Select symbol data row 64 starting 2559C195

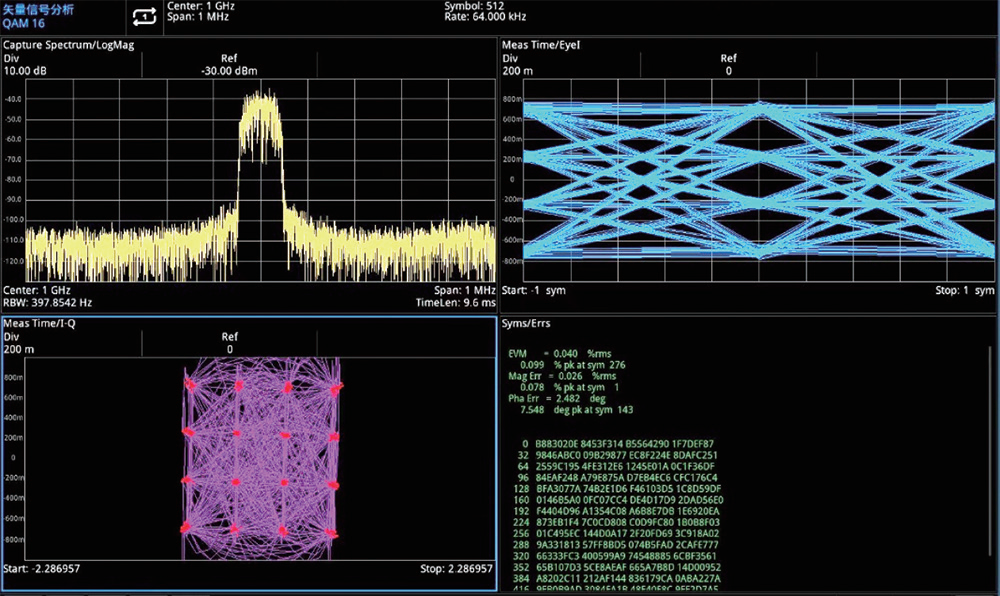click(616, 467)
